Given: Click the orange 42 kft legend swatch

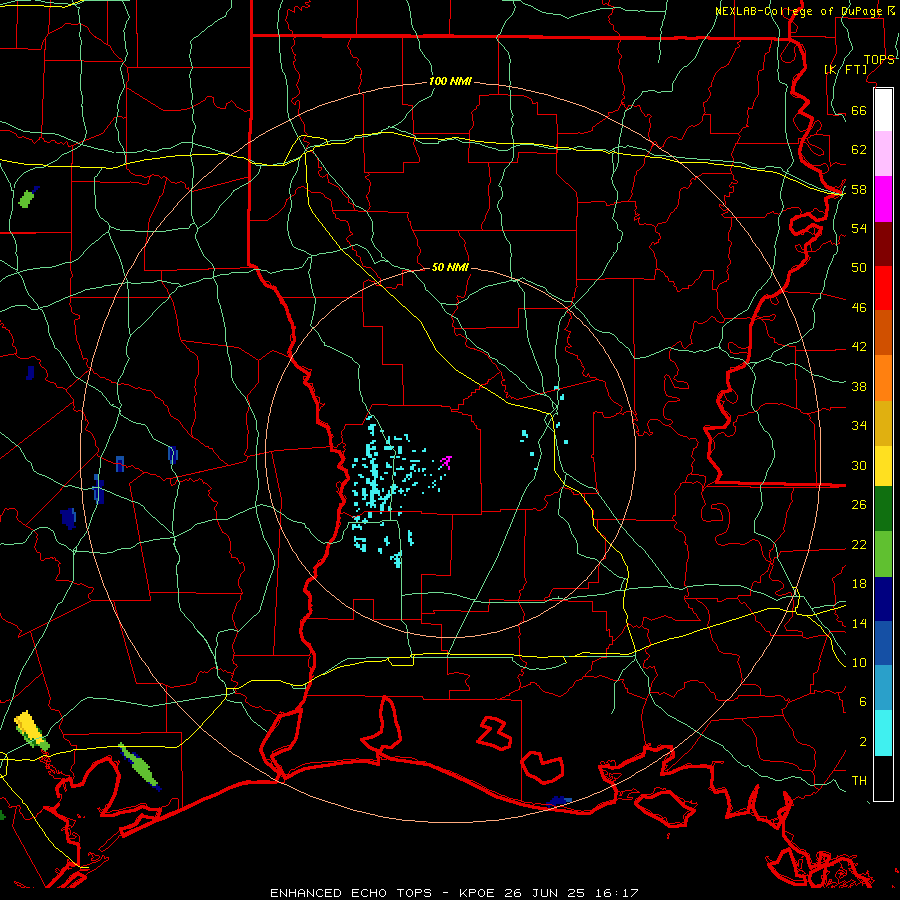Looking at the screenshot, I should click(x=883, y=378).
